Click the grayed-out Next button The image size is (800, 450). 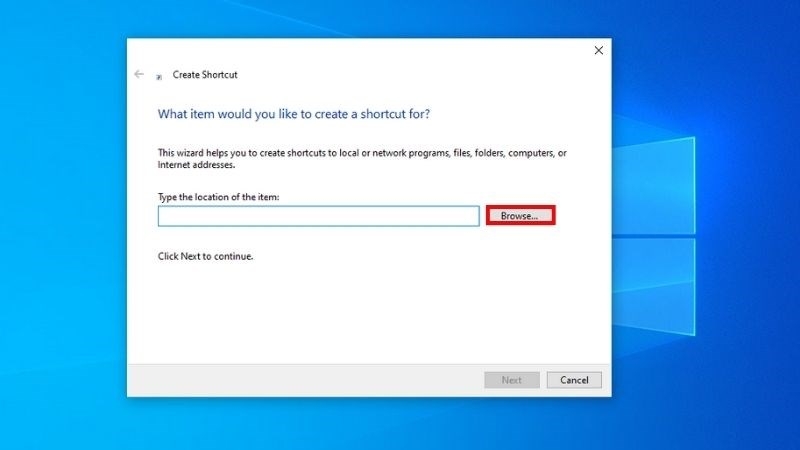tap(511, 380)
